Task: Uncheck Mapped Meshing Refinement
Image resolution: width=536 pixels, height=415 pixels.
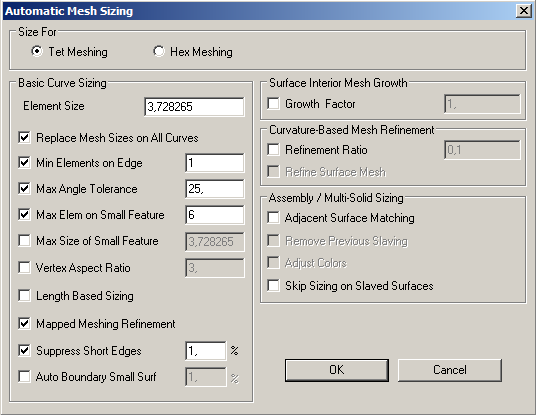Action: (x=24, y=324)
